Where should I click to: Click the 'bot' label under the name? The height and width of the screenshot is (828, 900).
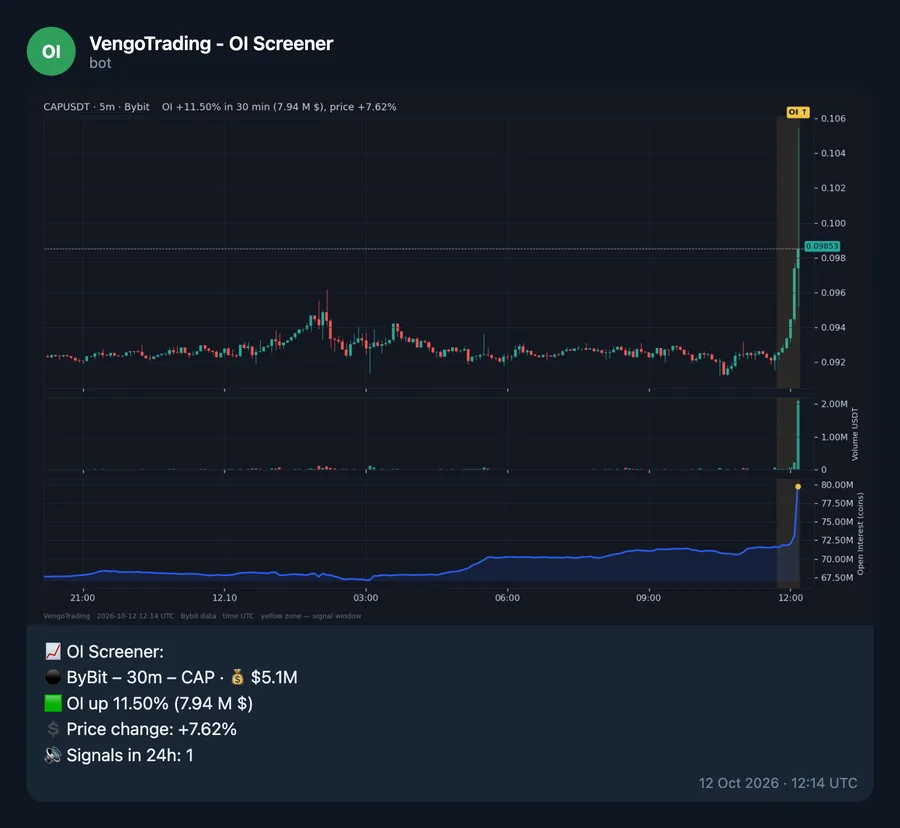[100, 63]
